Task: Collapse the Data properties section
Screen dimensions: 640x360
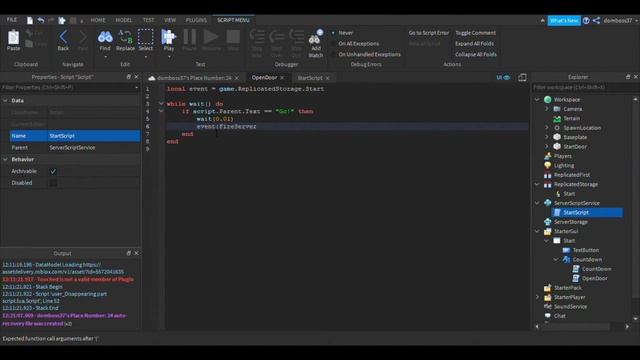Action: 5,100
